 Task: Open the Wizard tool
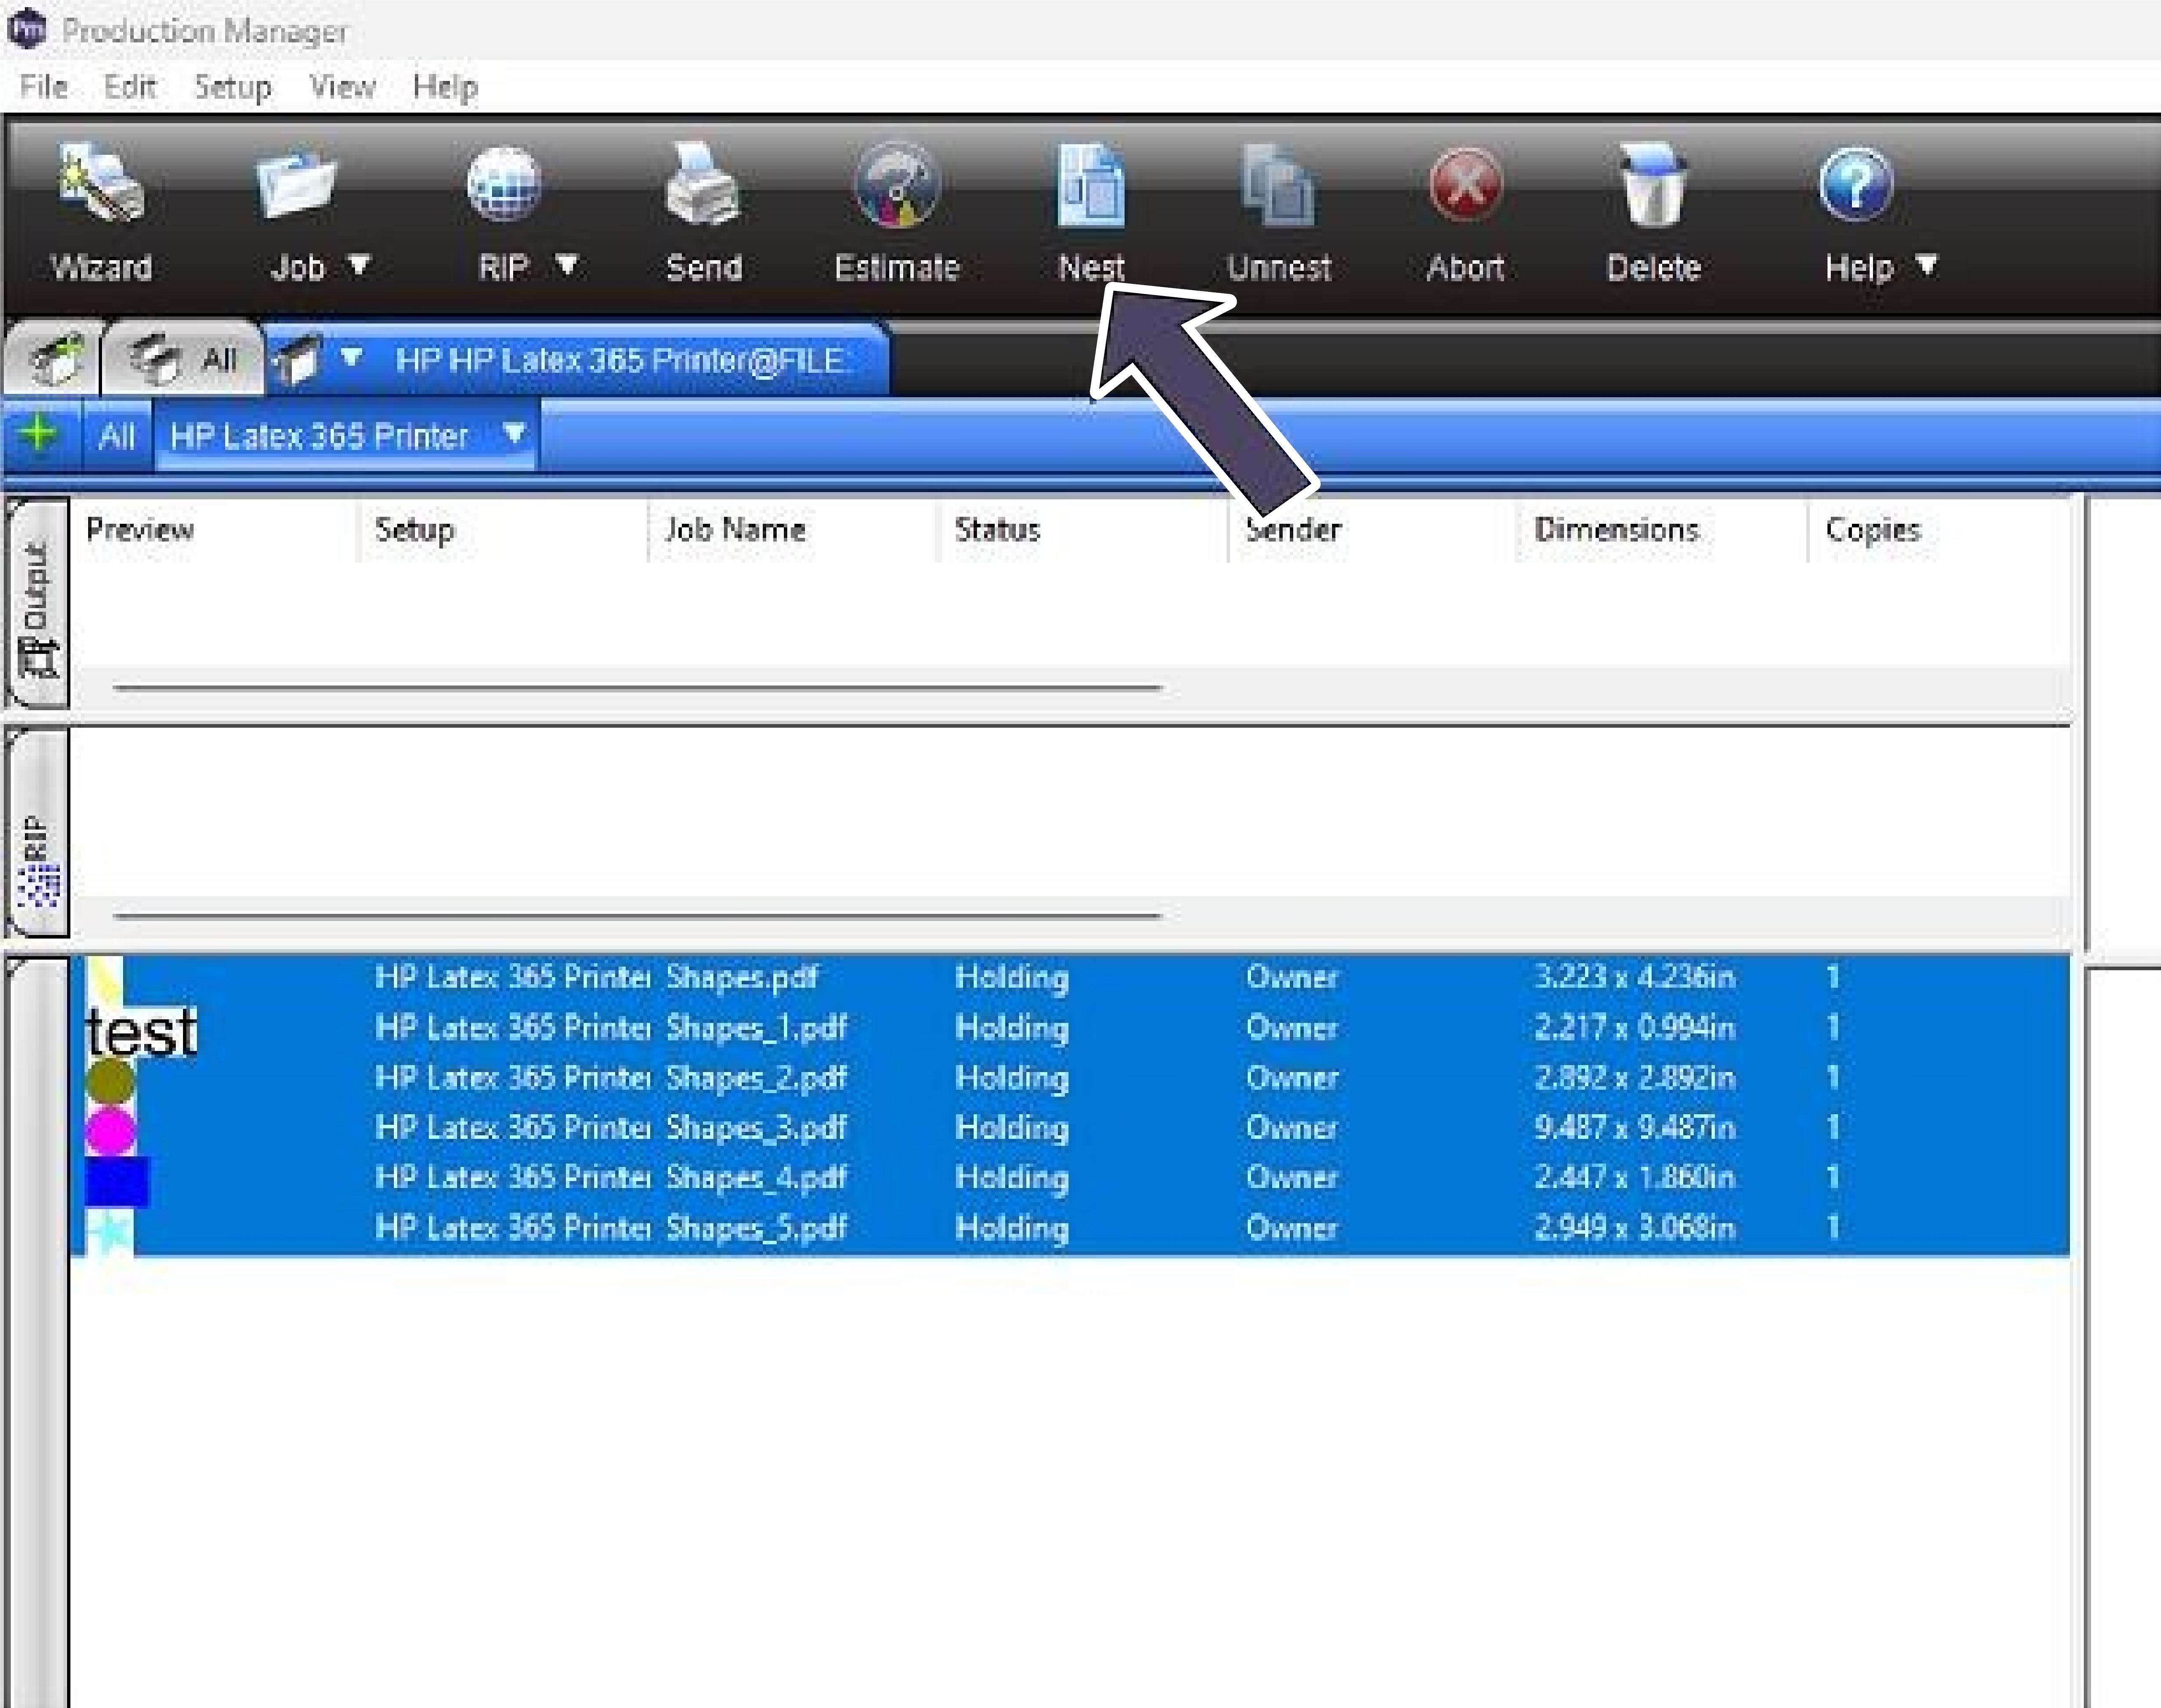(x=101, y=212)
